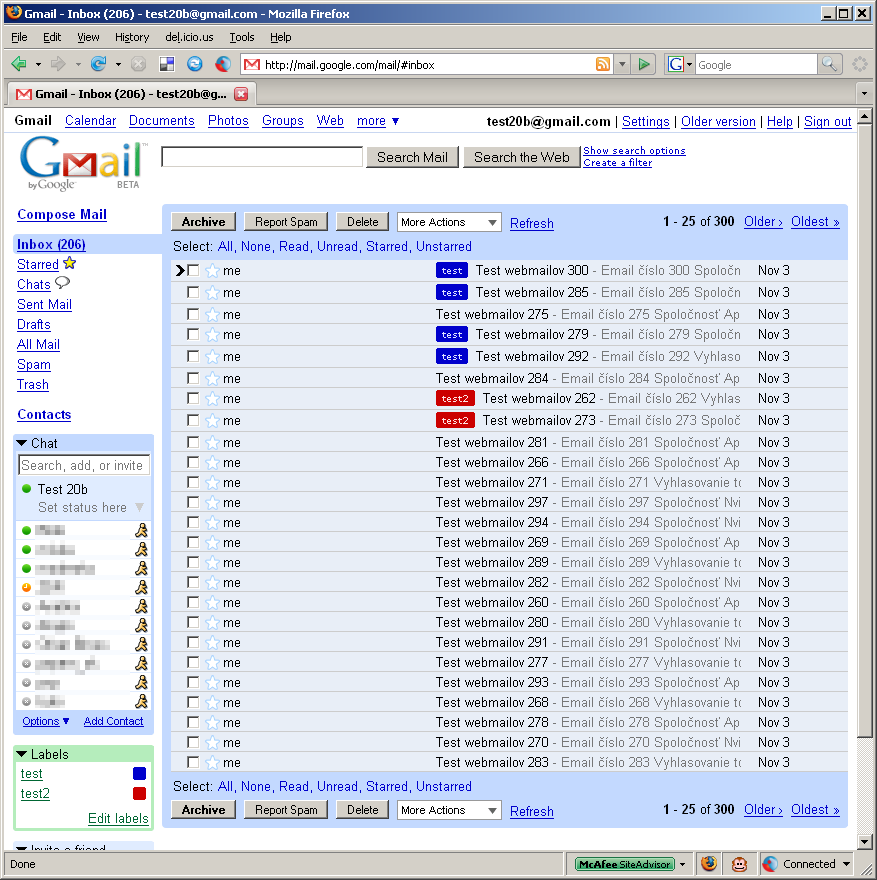This screenshot has height=880, width=877.
Task: Click the Firefox icon in the status bar
Action: point(709,864)
